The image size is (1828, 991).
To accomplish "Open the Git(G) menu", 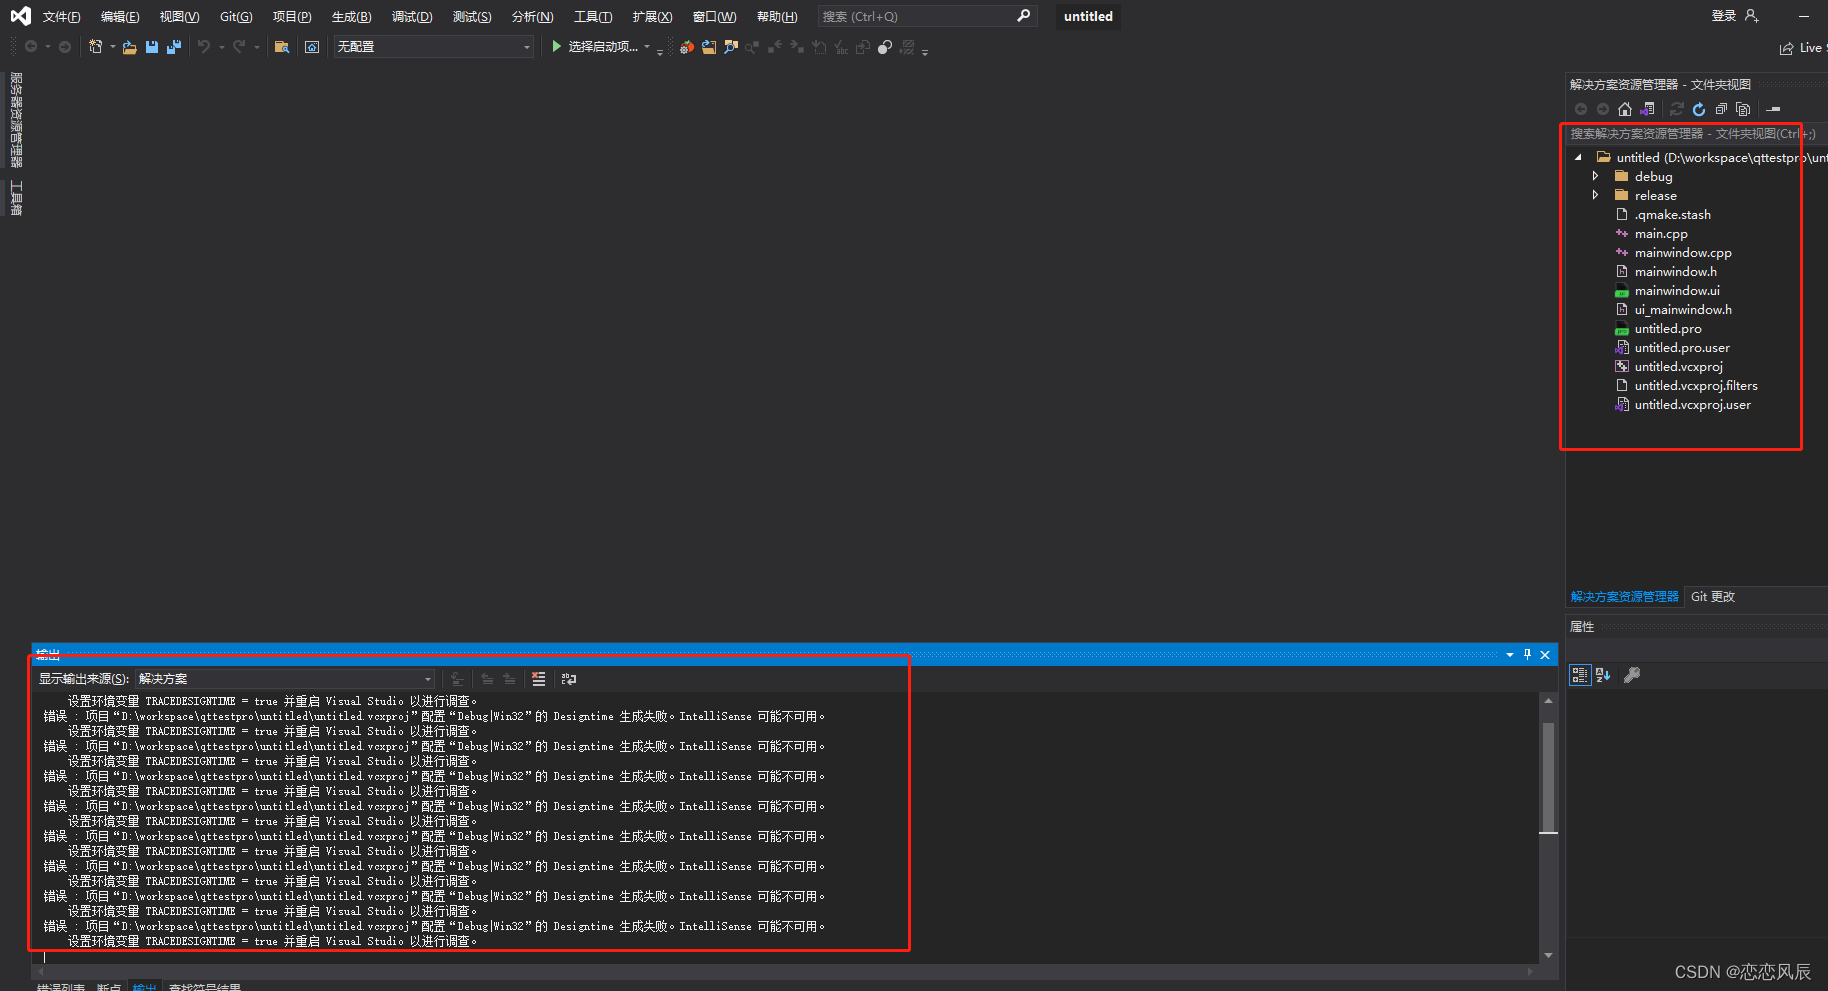I will (236, 17).
